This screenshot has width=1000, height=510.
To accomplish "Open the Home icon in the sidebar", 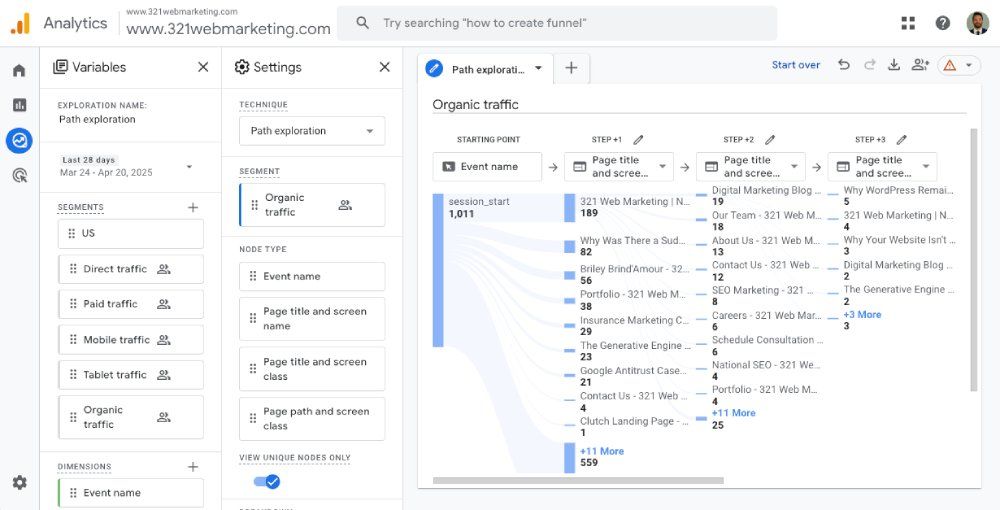I will (x=19, y=71).
